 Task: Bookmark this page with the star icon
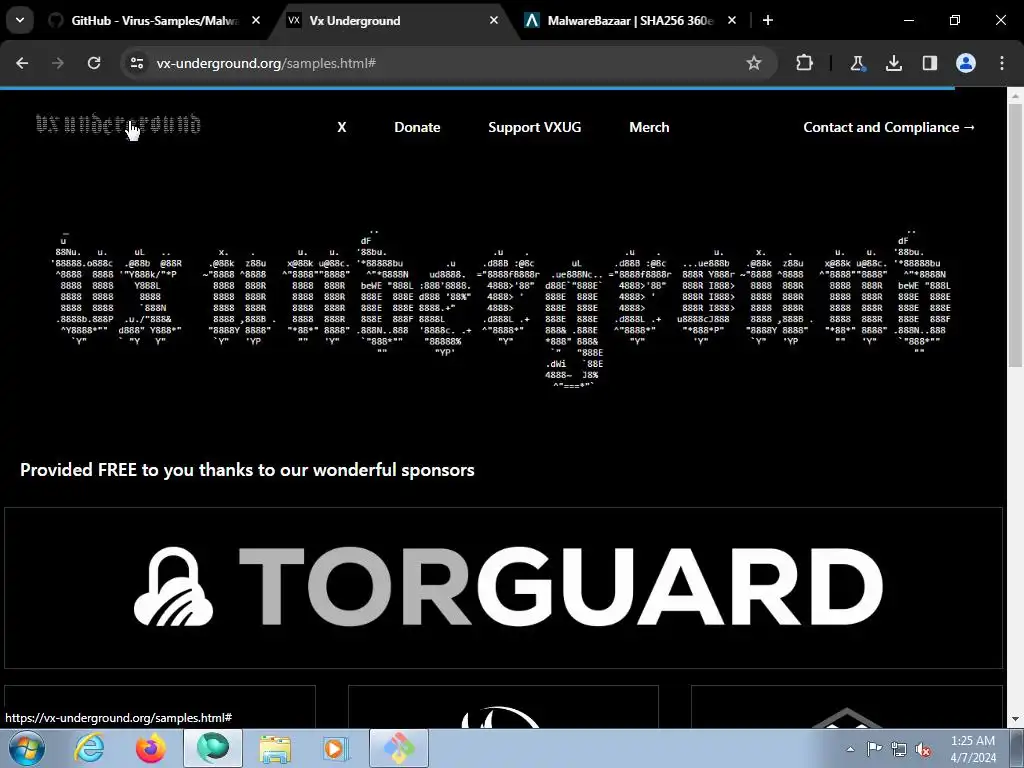[754, 63]
